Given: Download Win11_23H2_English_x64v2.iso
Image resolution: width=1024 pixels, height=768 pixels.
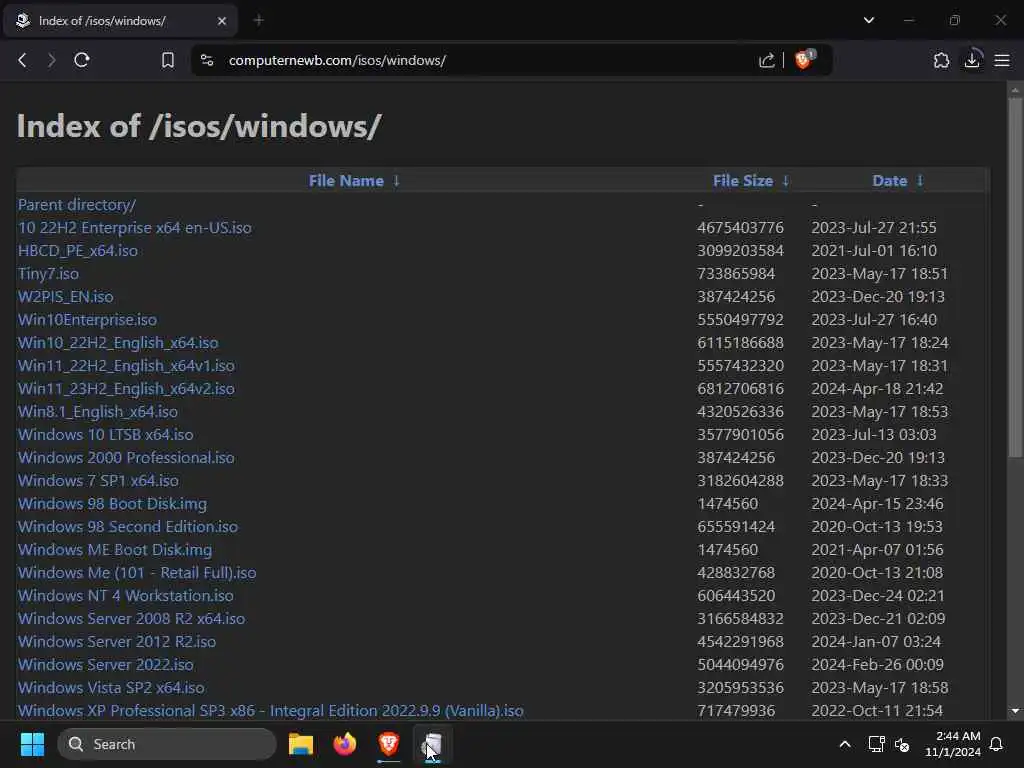Looking at the screenshot, I should coord(126,389).
